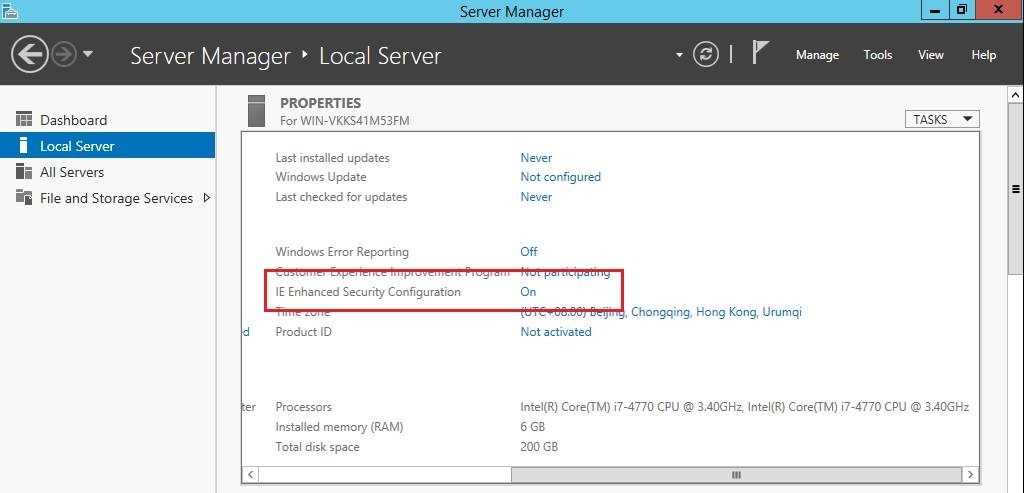
Task: Open the Tools menu
Action: click(878, 55)
